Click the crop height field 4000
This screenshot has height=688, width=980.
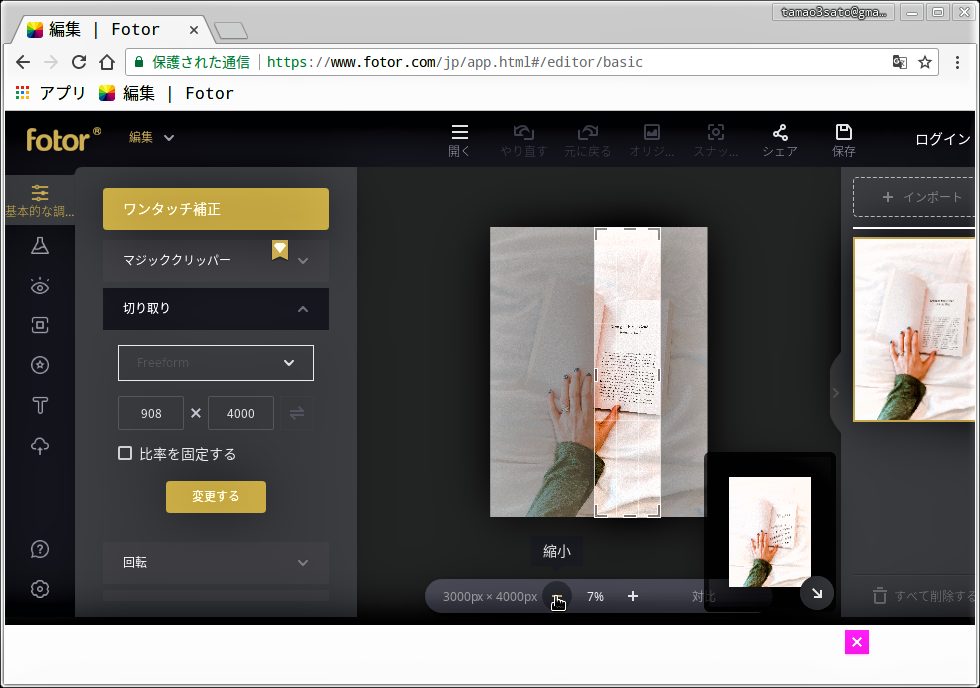[x=241, y=413]
